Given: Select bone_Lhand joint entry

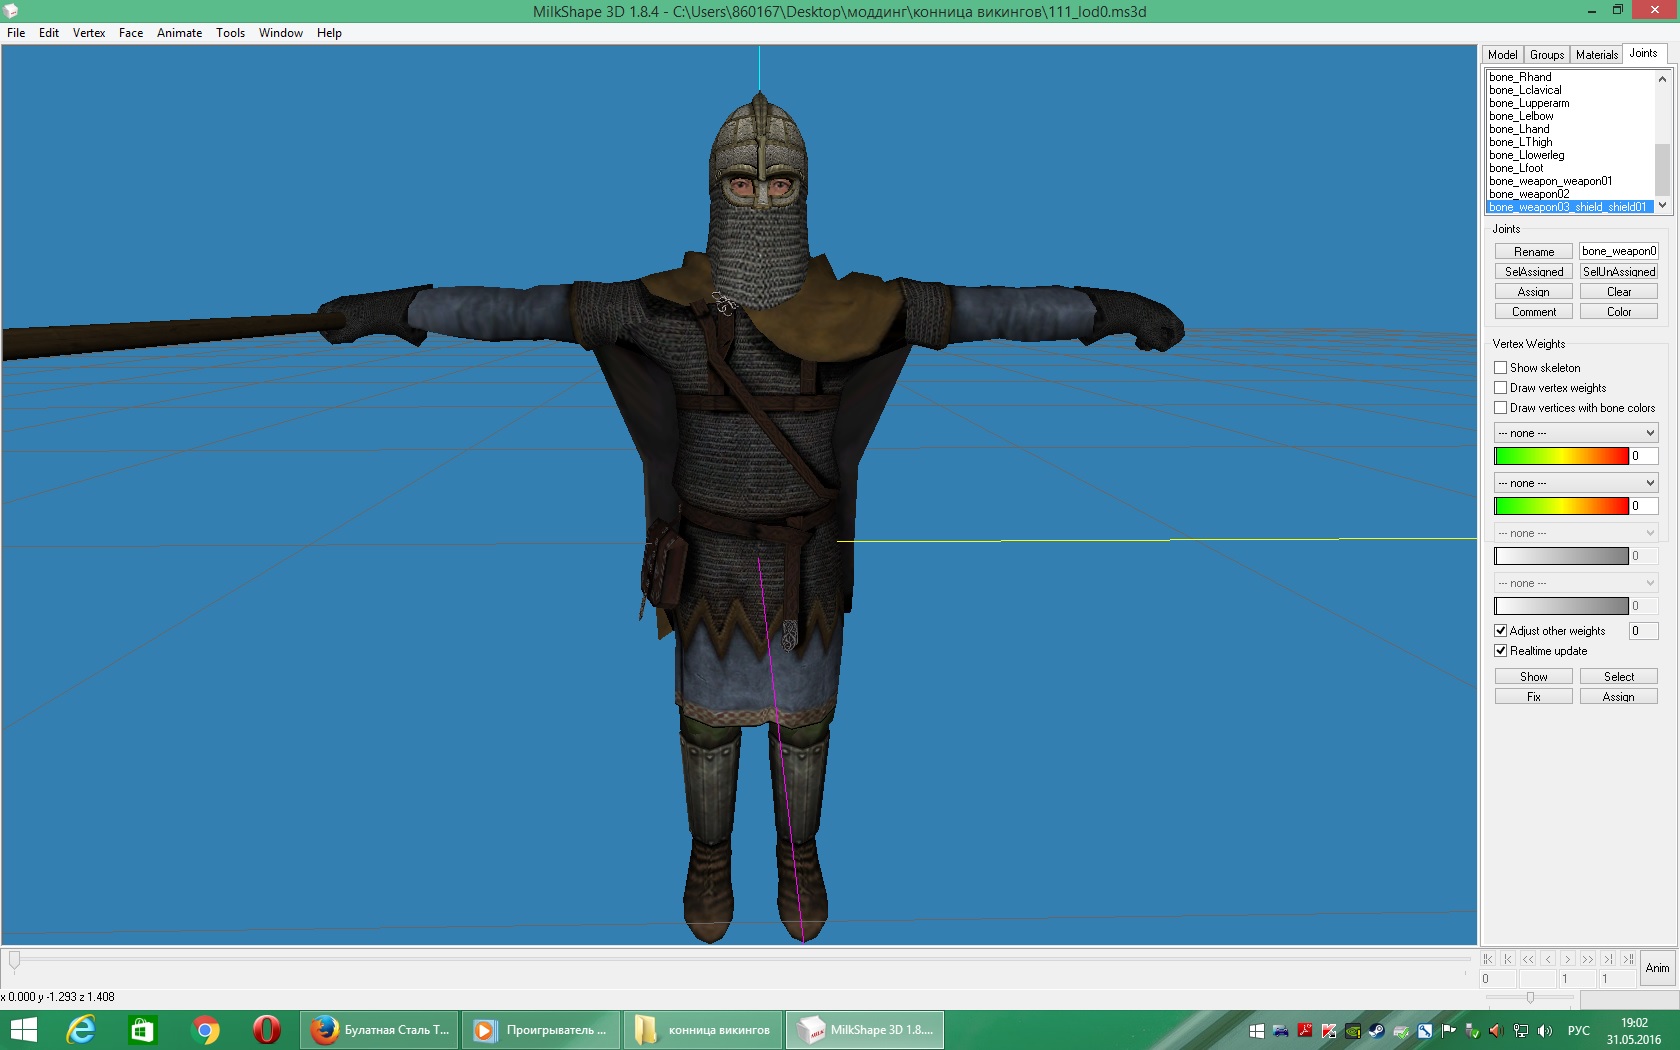Looking at the screenshot, I should 1570,129.
